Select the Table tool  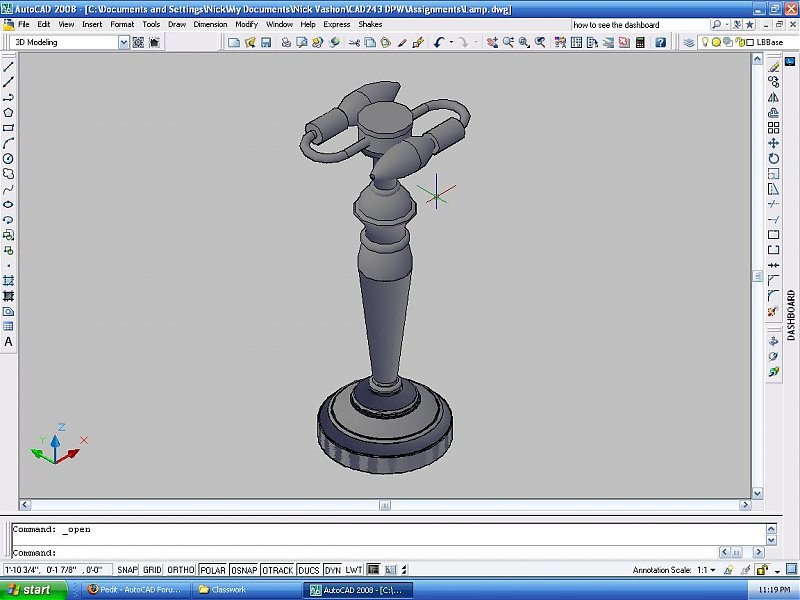8,327
